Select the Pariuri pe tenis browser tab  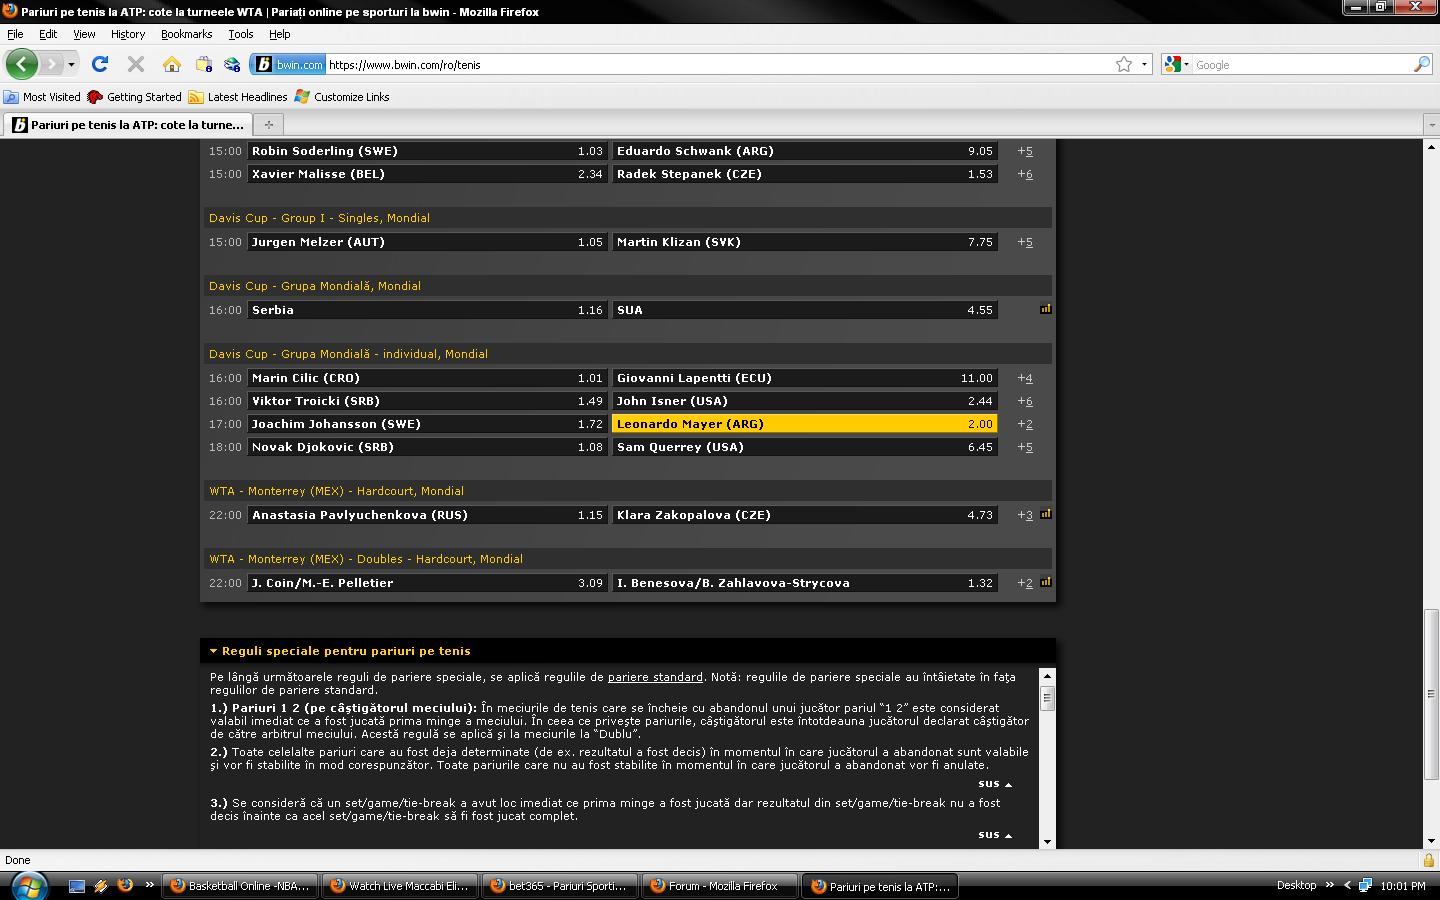128,125
